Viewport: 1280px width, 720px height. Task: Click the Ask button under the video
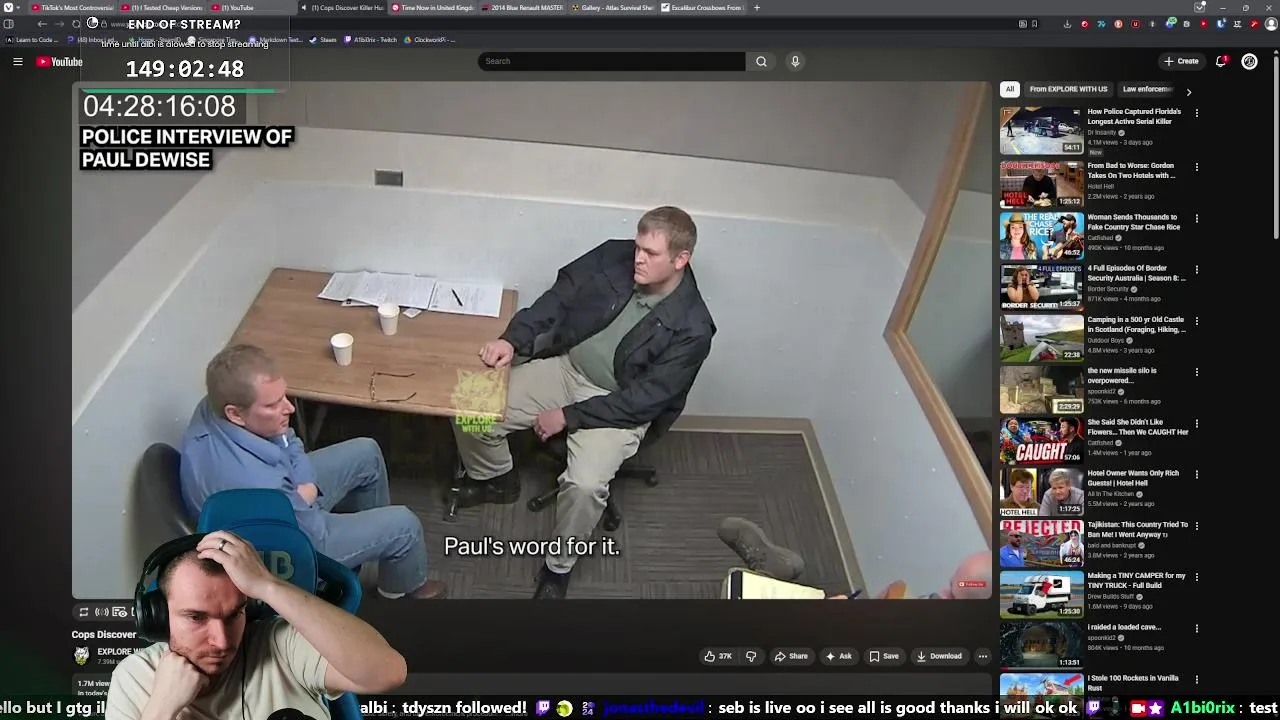tap(838, 656)
